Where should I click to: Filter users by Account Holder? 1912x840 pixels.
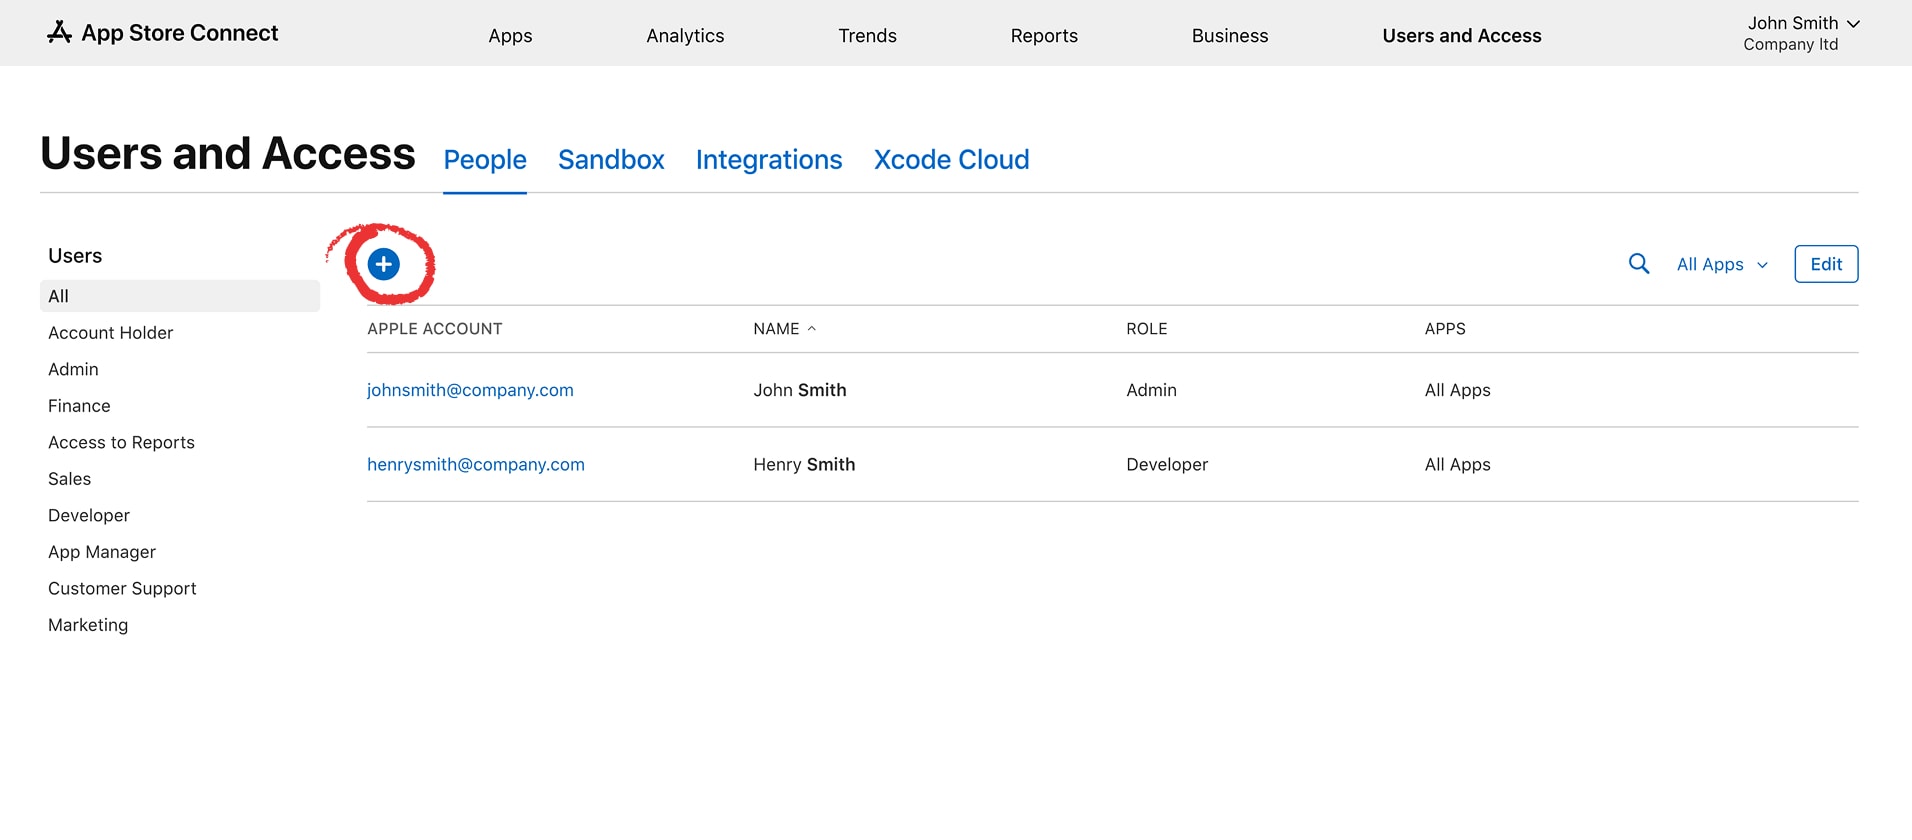coord(111,333)
